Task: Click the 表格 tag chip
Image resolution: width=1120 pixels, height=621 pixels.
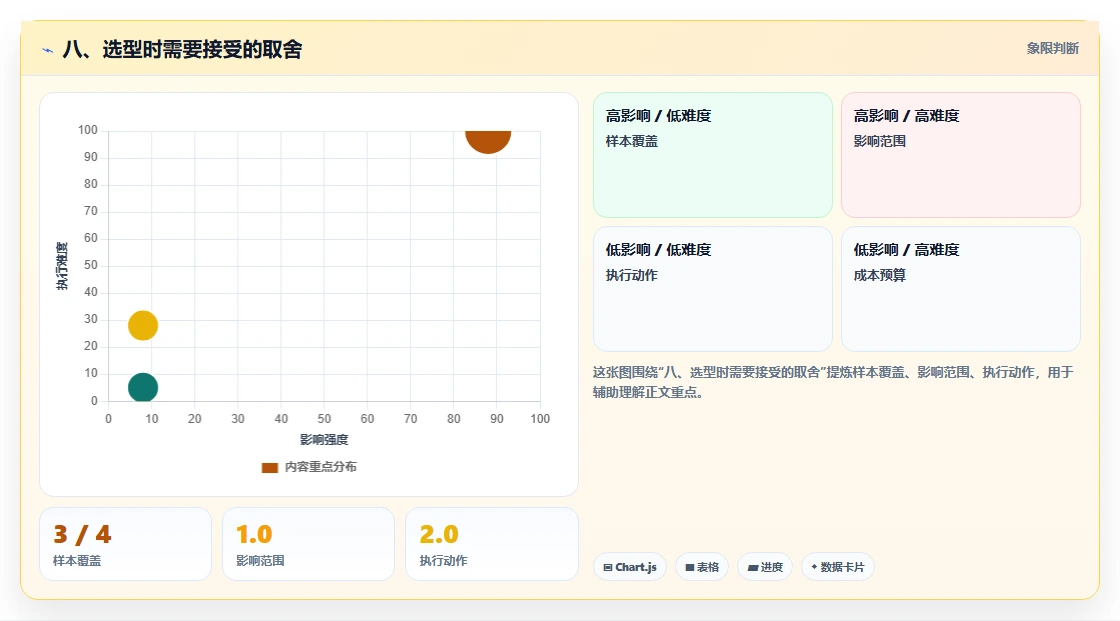Action: click(702, 567)
